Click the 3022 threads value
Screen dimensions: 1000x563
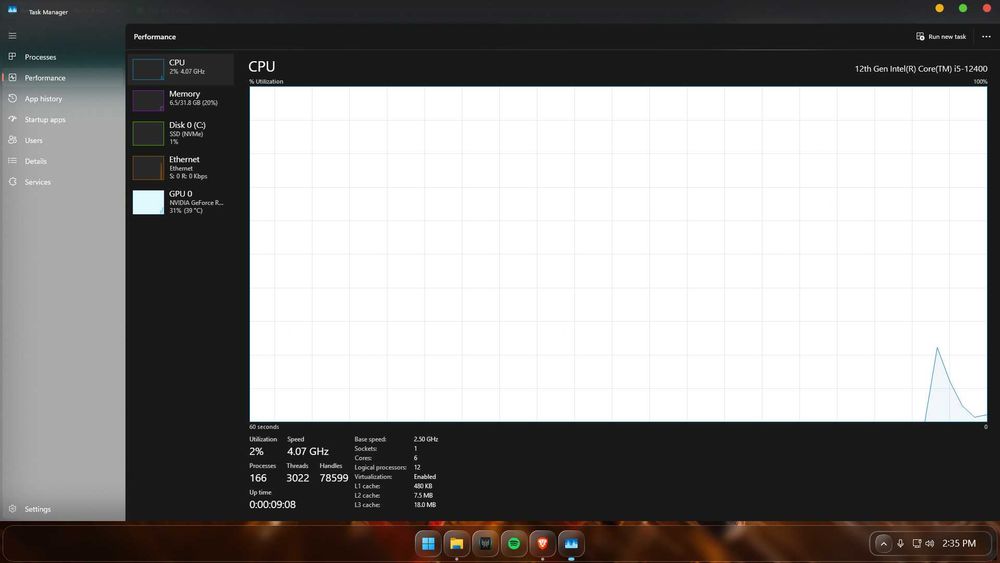click(298, 478)
